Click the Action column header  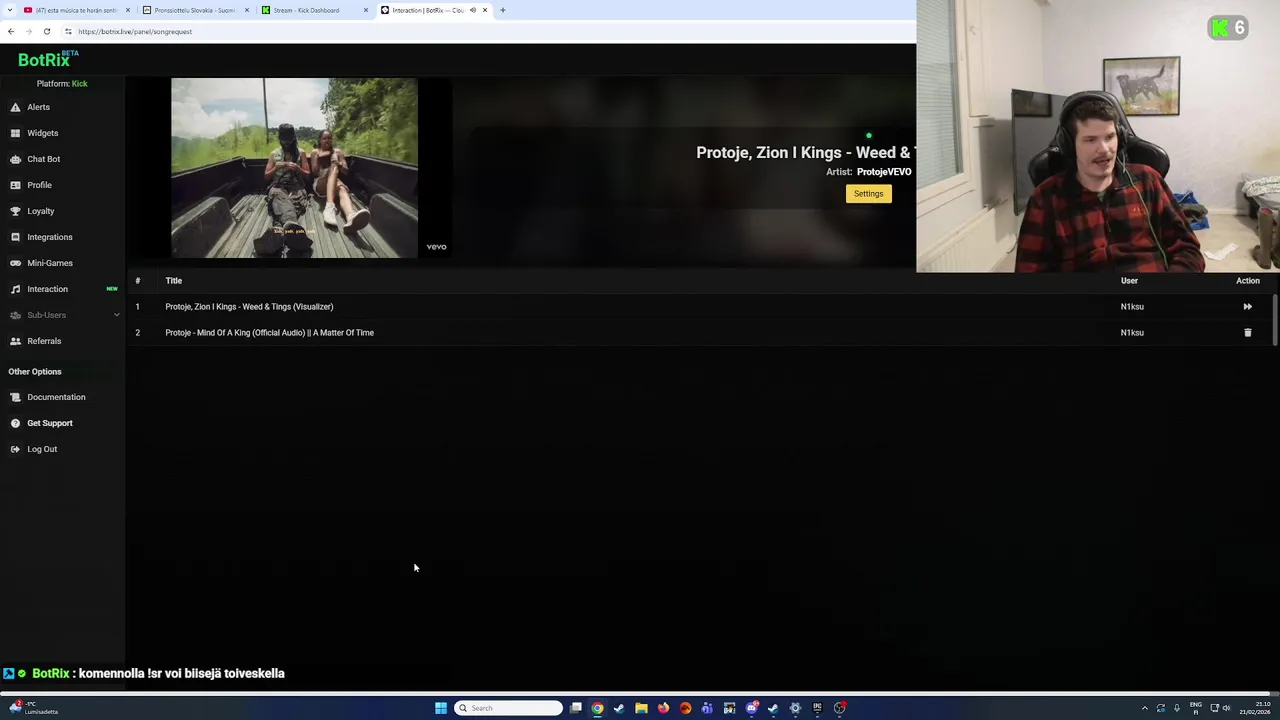(x=1247, y=281)
